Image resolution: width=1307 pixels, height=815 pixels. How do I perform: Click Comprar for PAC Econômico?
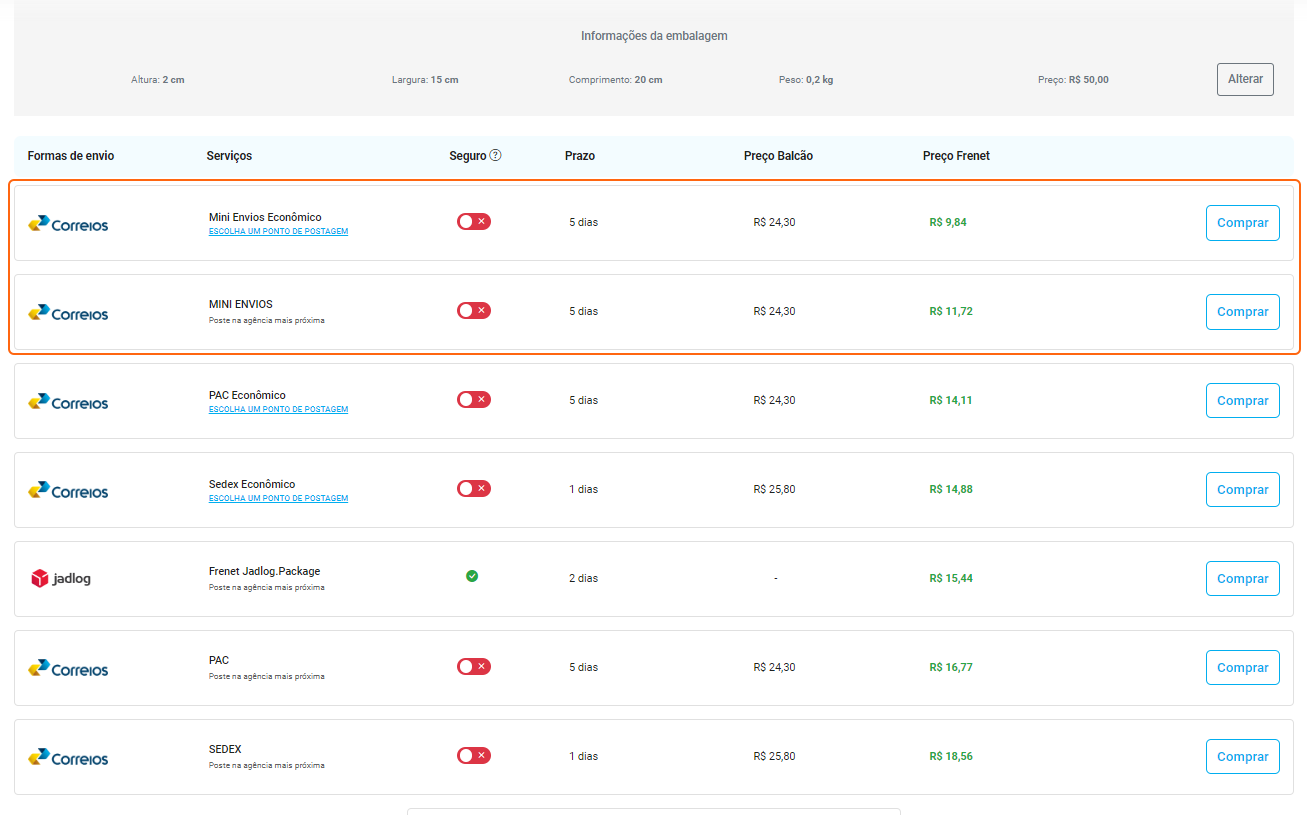point(1243,401)
